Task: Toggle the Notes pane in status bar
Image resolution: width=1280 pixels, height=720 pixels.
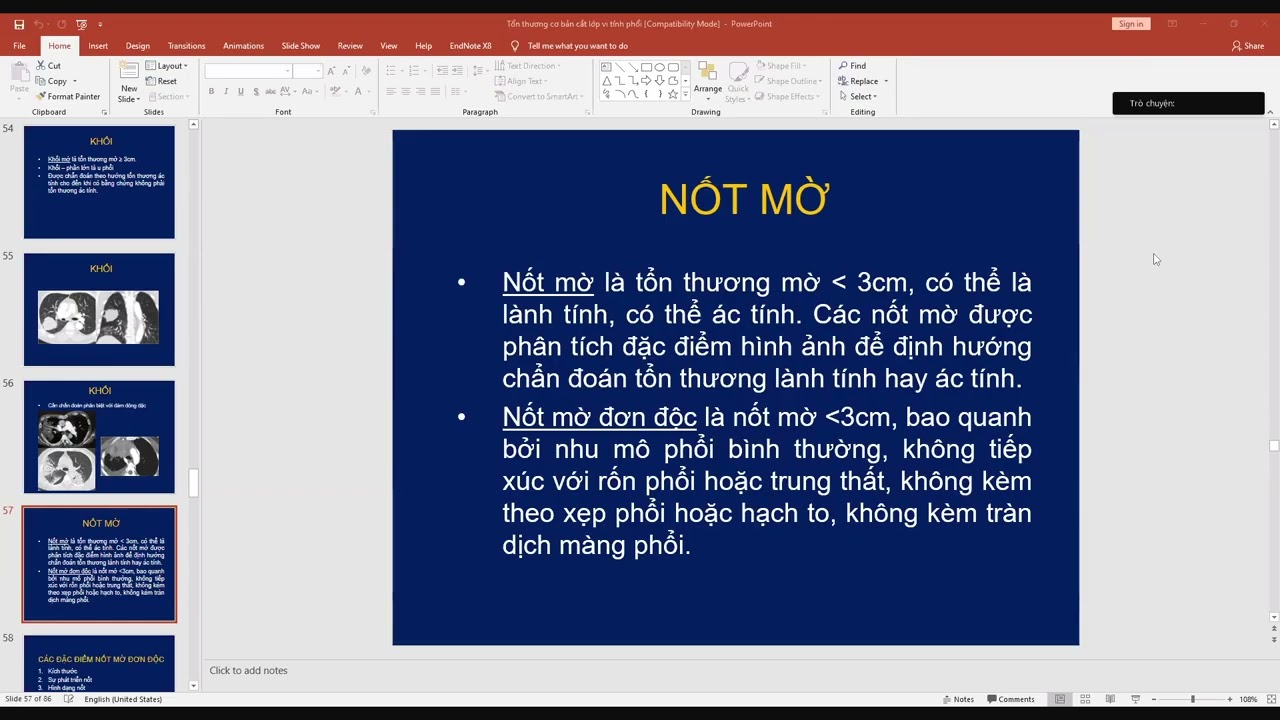Action: click(958, 699)
